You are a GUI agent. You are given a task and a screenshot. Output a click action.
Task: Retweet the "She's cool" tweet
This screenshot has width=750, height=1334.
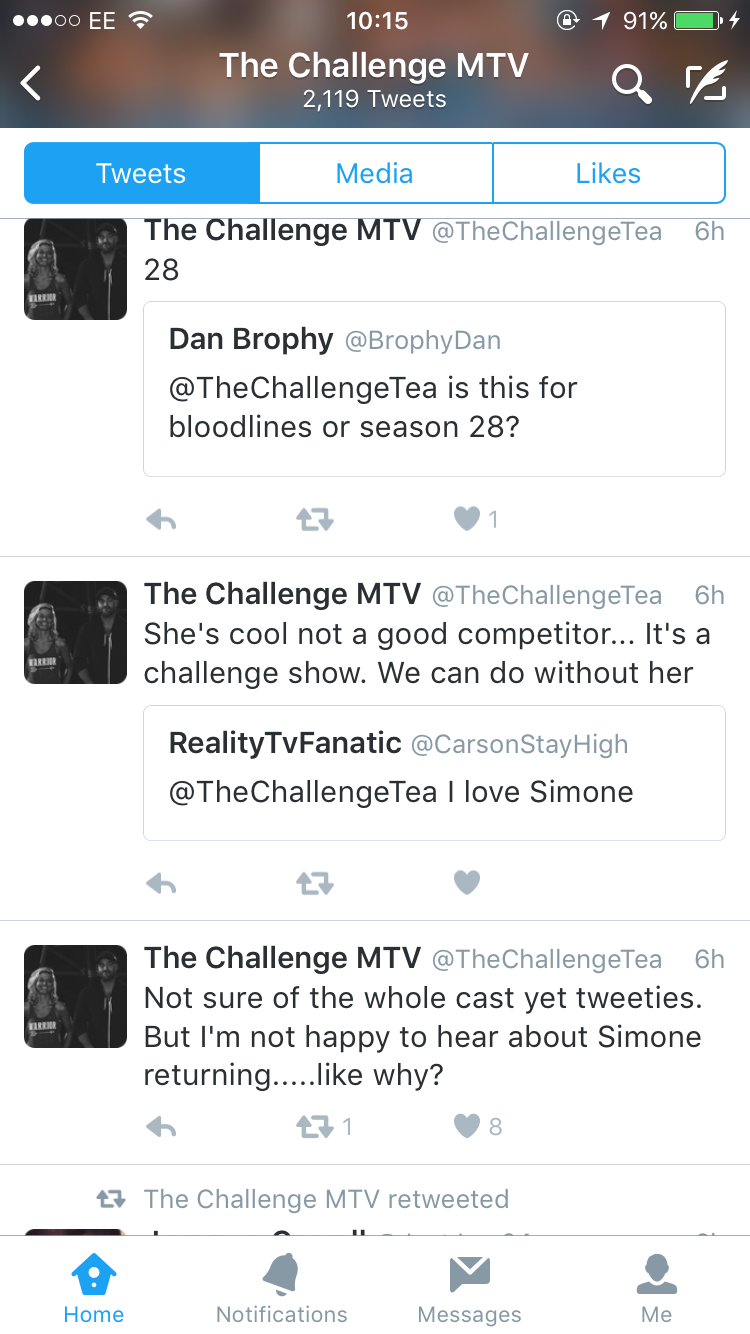click(314, 883)
